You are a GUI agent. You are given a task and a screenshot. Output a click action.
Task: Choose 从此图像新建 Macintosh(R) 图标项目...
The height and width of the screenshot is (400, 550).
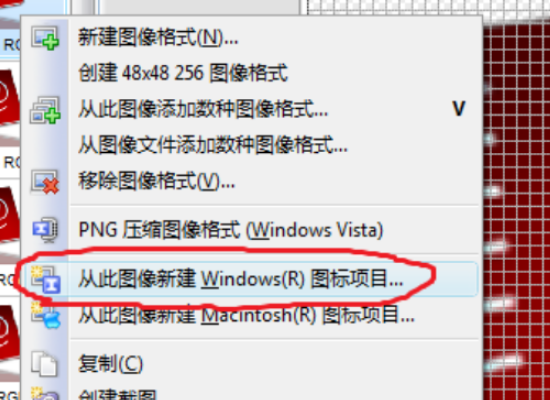click(x=246, y=315)
